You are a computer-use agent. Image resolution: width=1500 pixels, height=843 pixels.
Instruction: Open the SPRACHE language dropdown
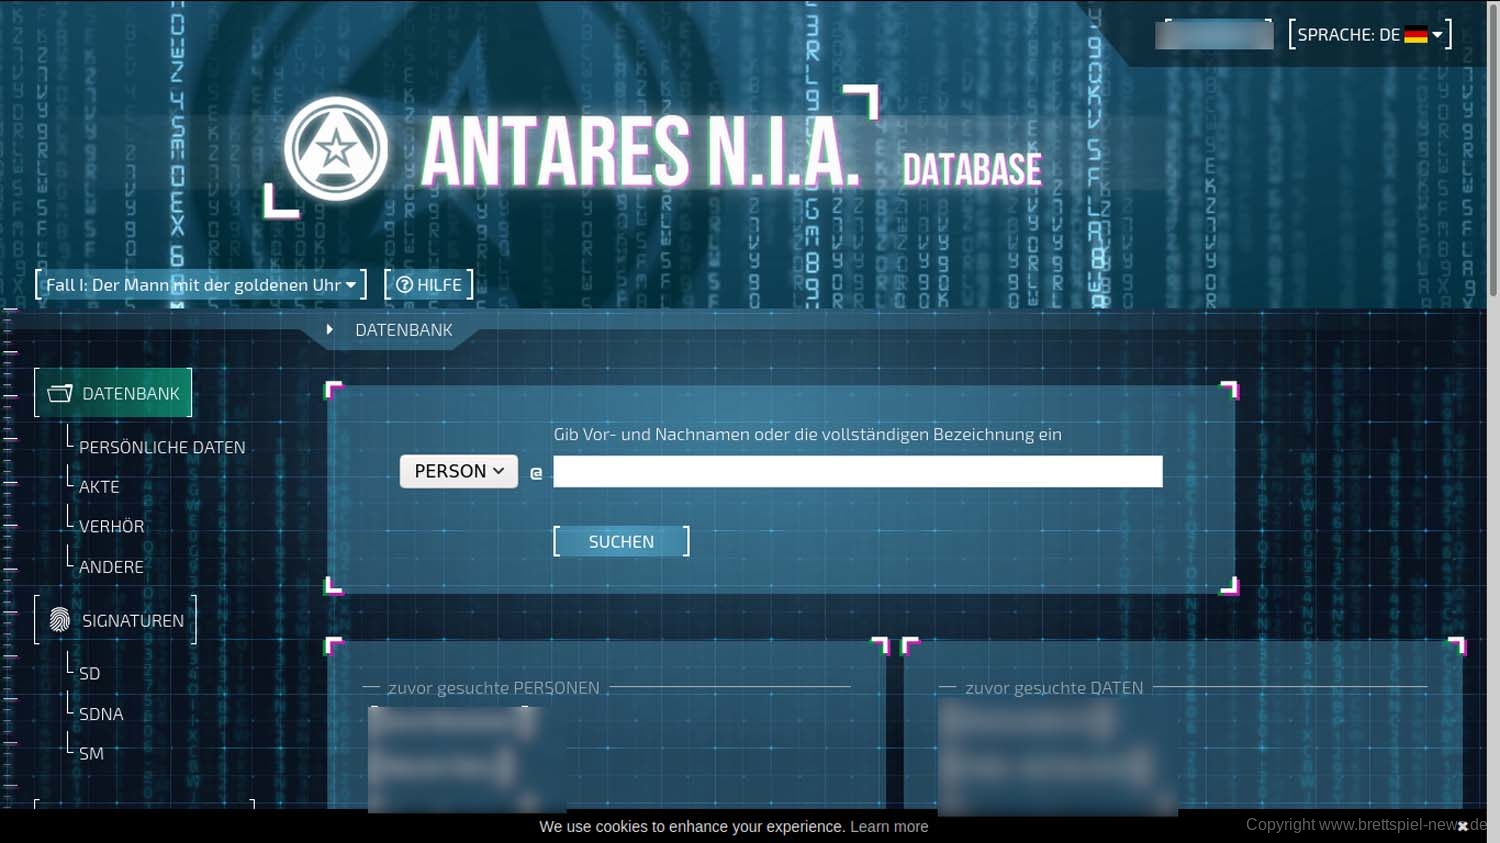1369,35
